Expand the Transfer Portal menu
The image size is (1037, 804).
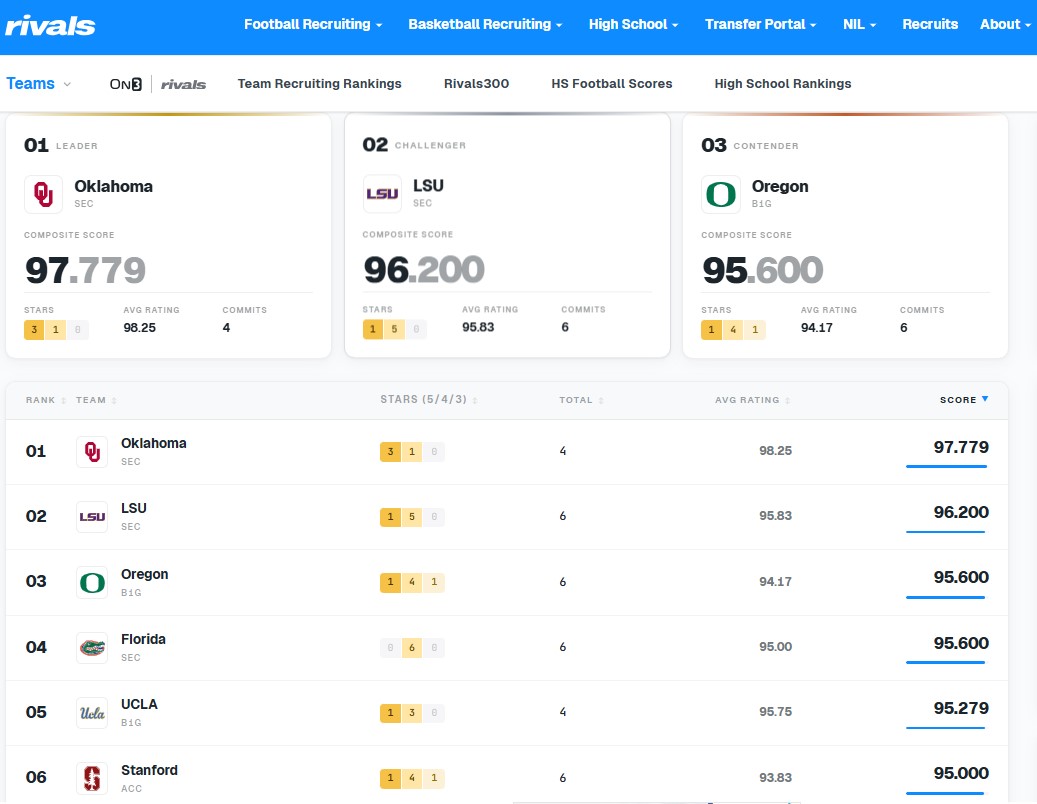click(x=761, y=24)
